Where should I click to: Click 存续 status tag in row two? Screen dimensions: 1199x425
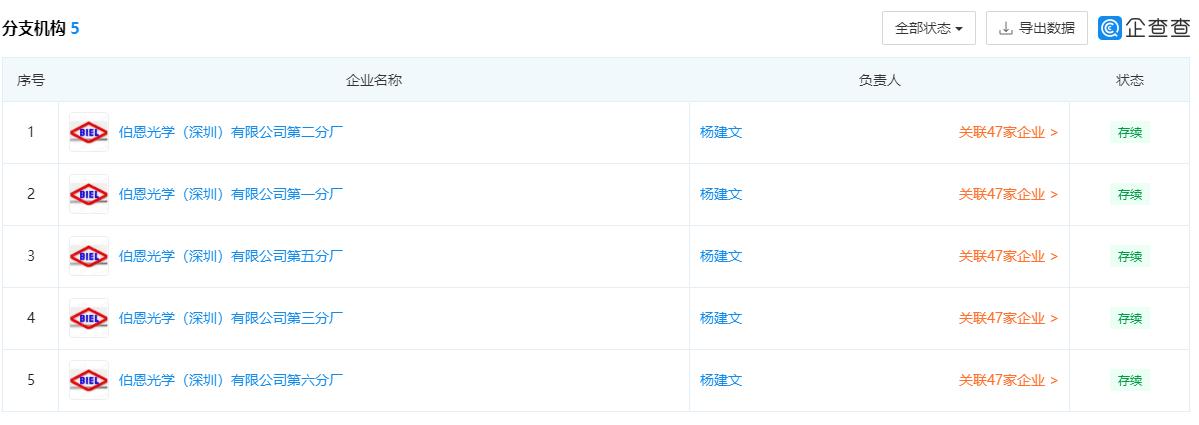tap(1130, 194)
